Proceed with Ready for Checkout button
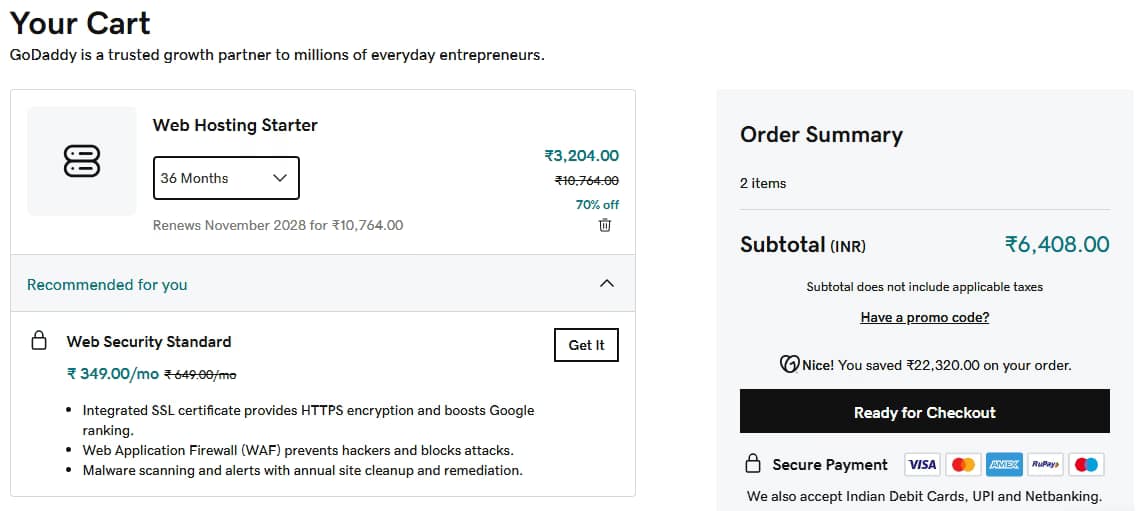The image size is (1136, 511). (x=924, y=412)
